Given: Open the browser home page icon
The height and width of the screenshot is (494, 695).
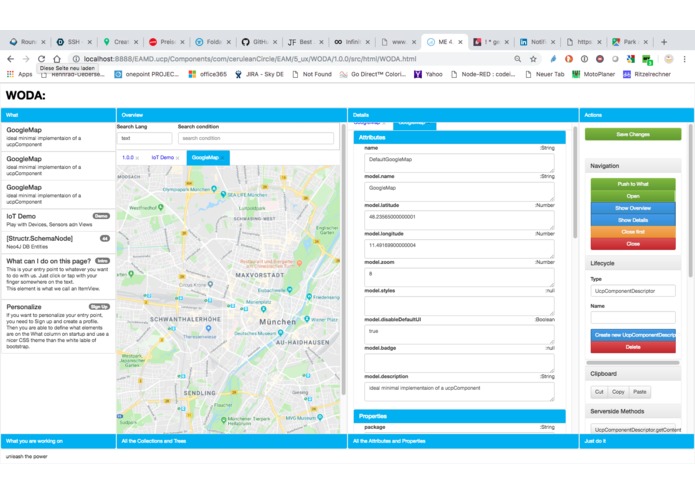Looking at the screenshot, I should pos(57,58).
